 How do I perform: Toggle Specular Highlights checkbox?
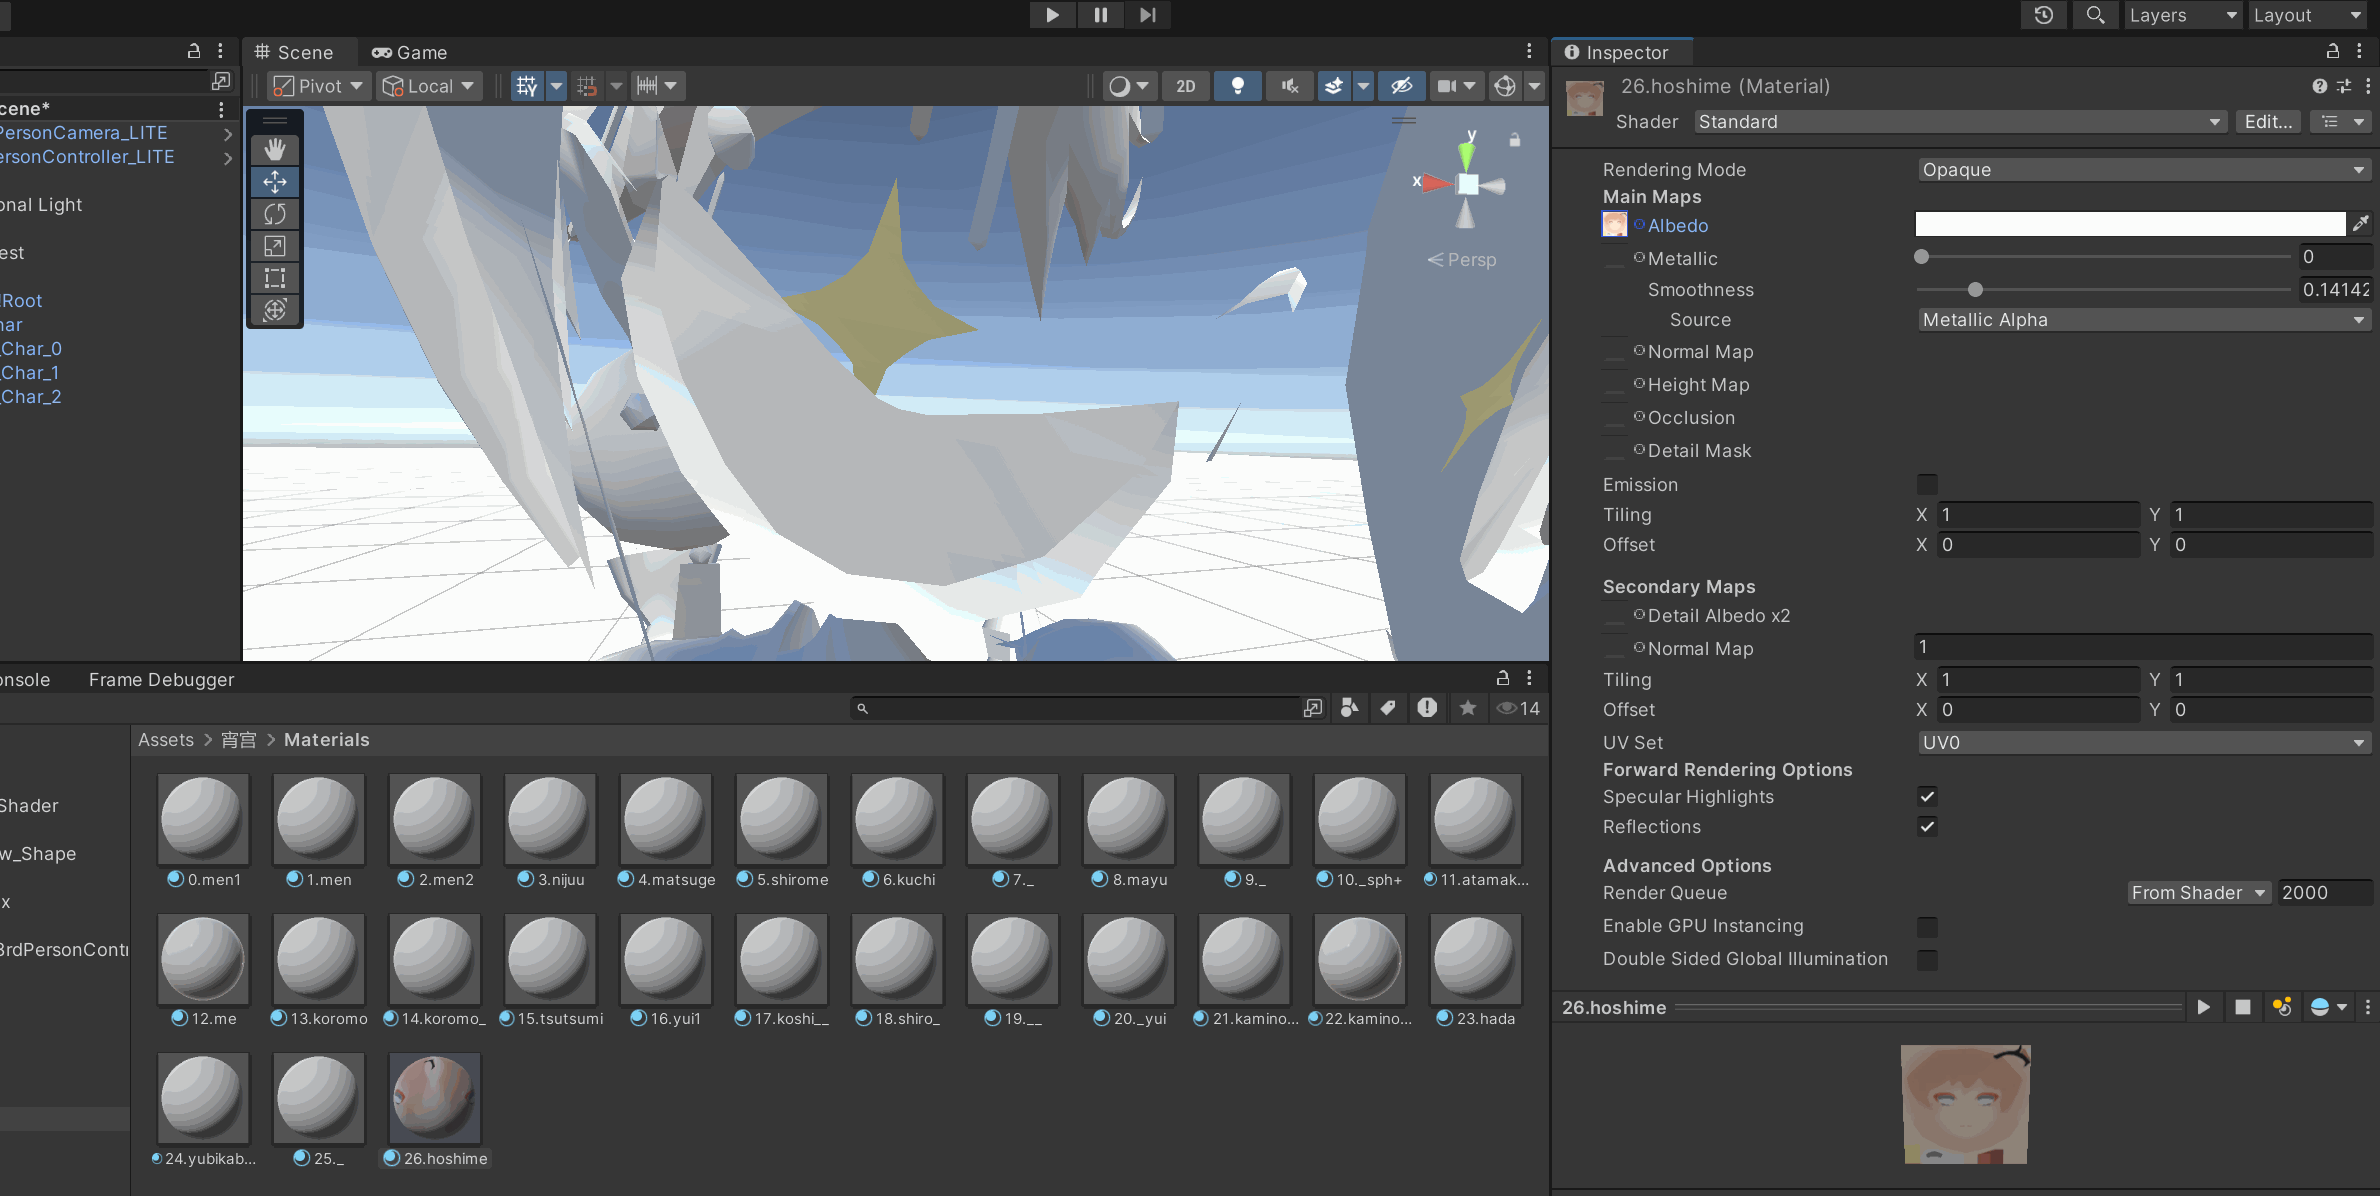click(x=1927, y=797)
